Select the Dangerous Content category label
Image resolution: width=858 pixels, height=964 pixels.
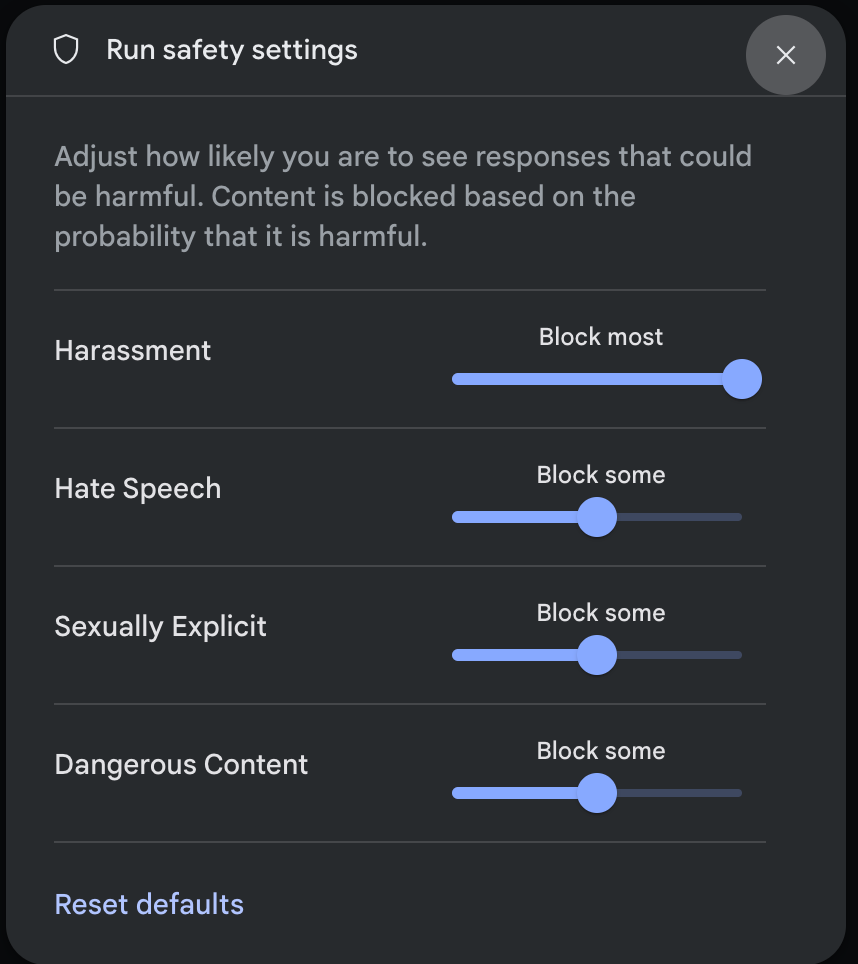click(x=181, y=765)
